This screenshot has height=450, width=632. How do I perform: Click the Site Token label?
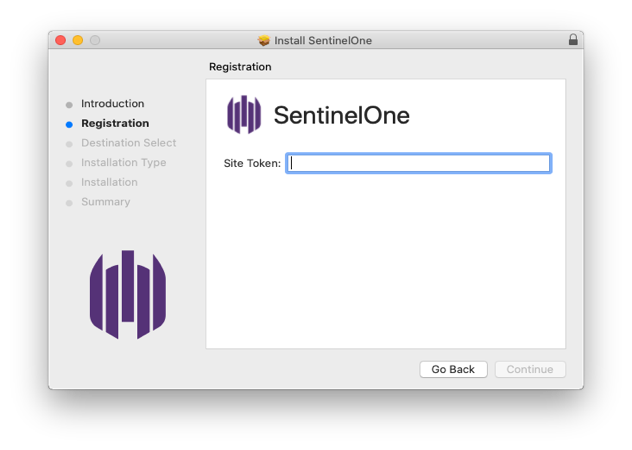[x=252, y=164]
